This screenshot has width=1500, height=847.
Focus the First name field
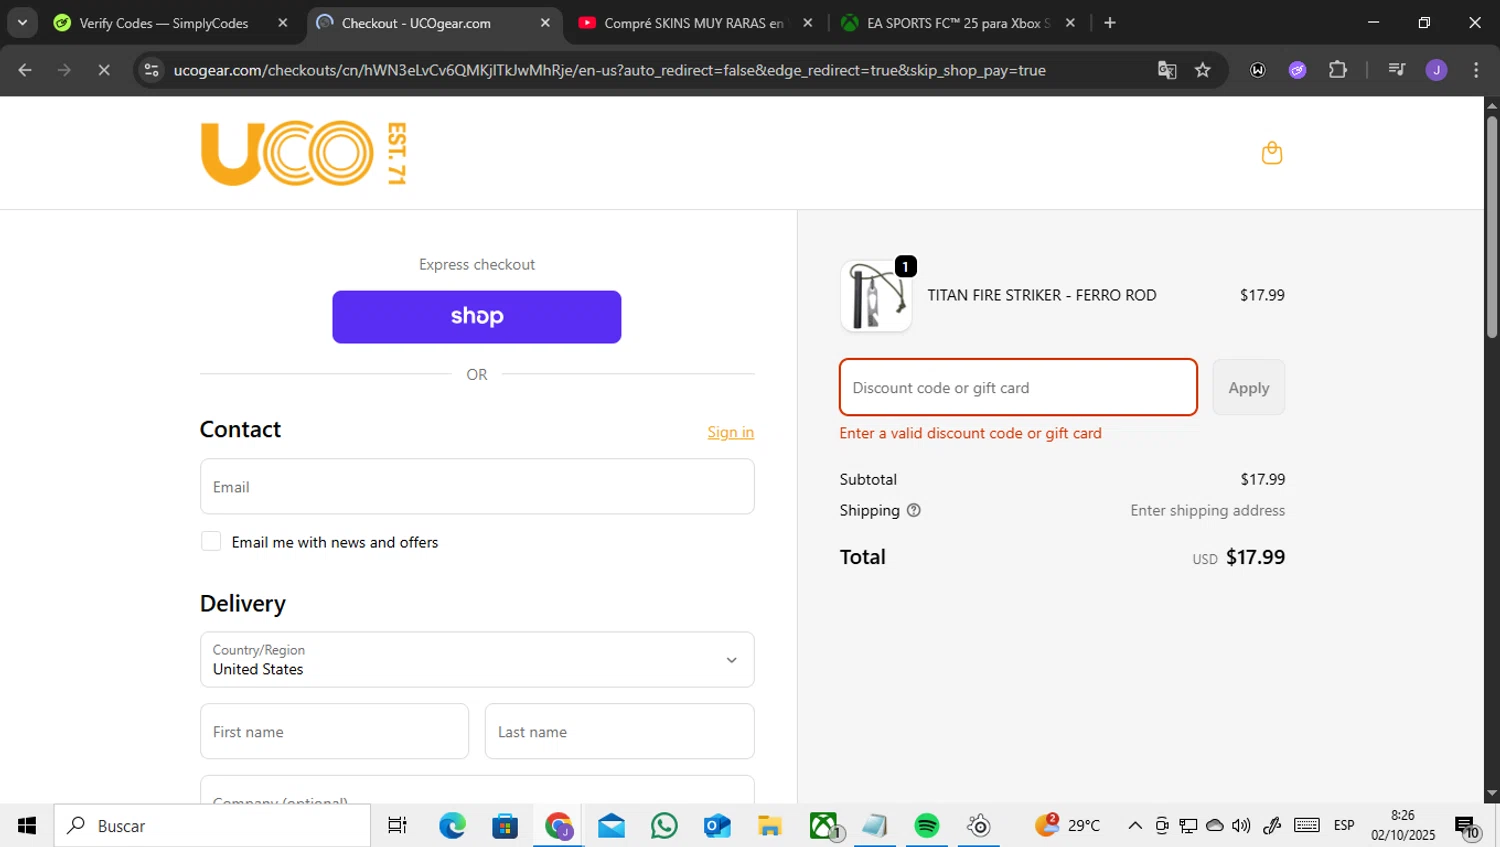[334, 731]
